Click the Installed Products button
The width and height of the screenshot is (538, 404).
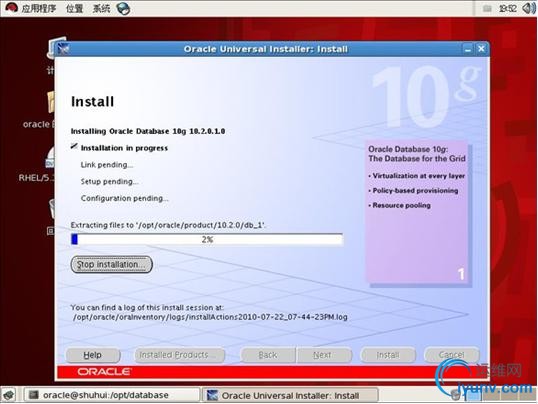178,355
